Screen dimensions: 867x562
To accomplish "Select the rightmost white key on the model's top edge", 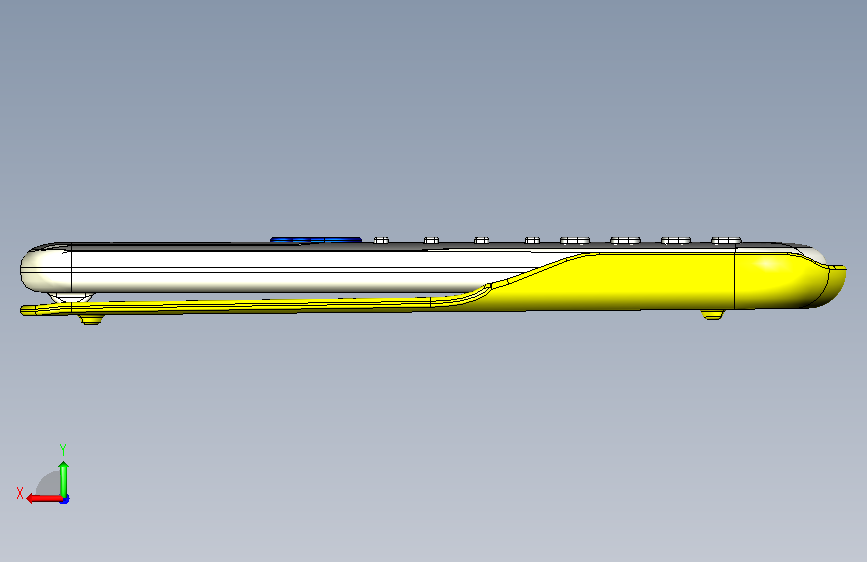I will click(x=726, y=240).
